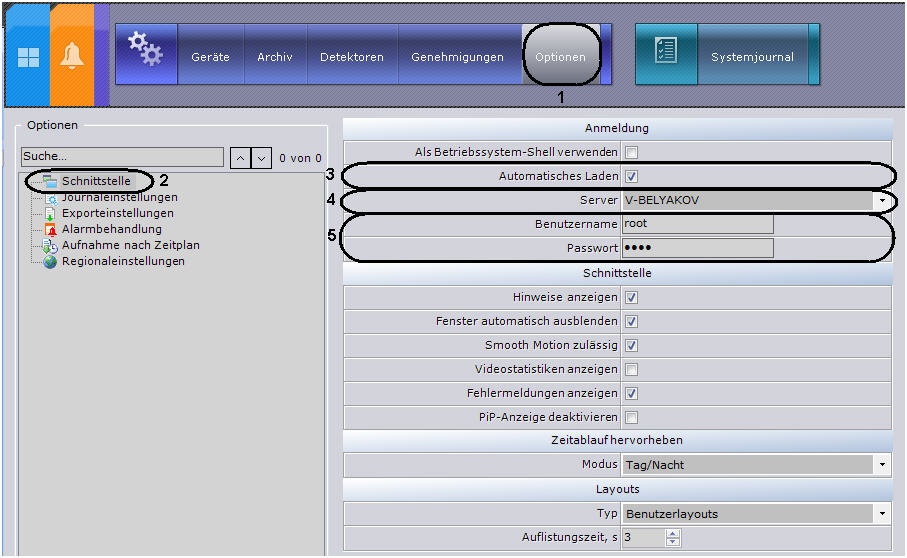This screenshot has width=907, height=558.
Task: Open the Modus dropdown Tag/Nacht
Action: (x=882, y=464)
